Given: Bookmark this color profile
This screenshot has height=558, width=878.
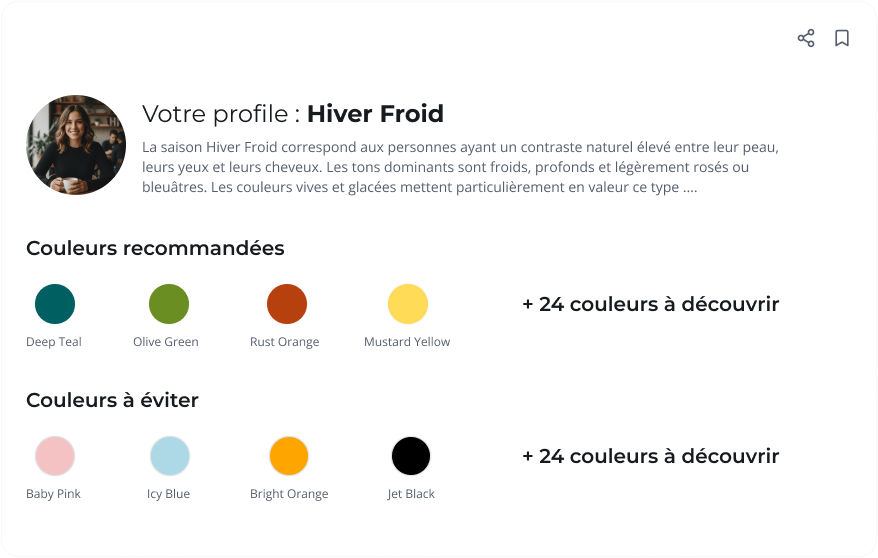Looking at the screenshot, I should tap(842, 38).
